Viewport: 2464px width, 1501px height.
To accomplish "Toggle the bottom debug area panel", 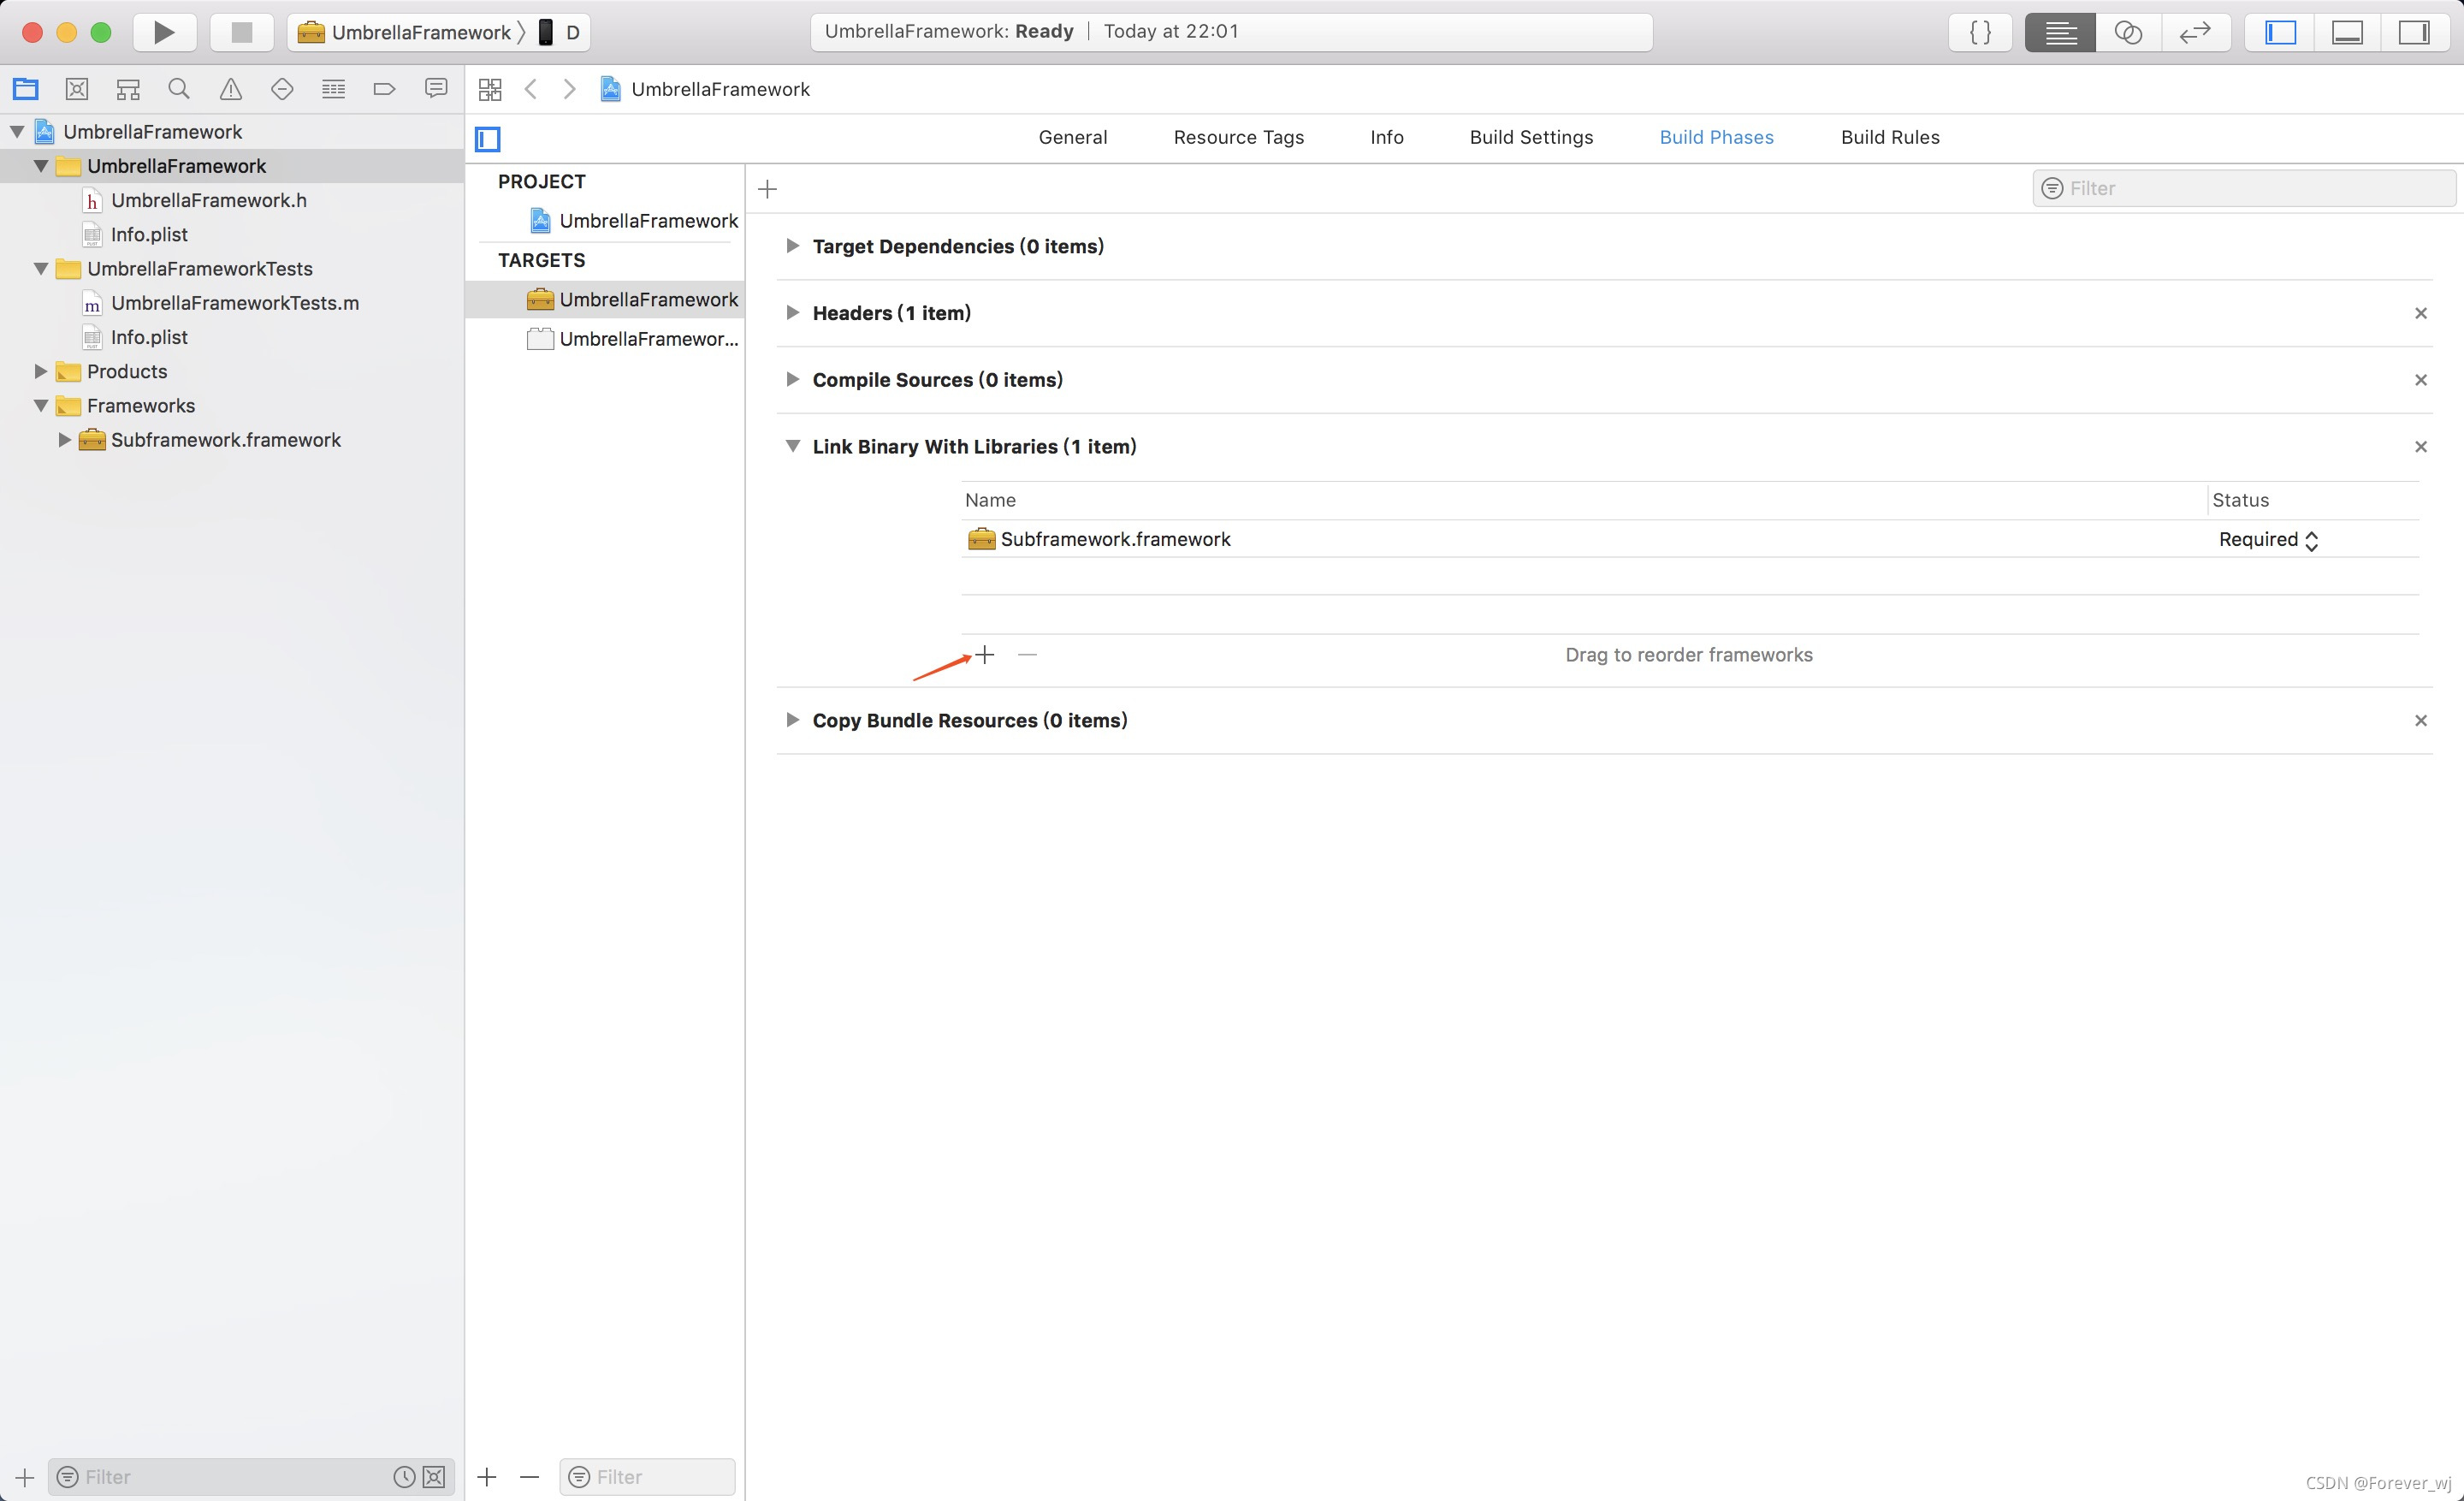I will (x=2347, y=32).
